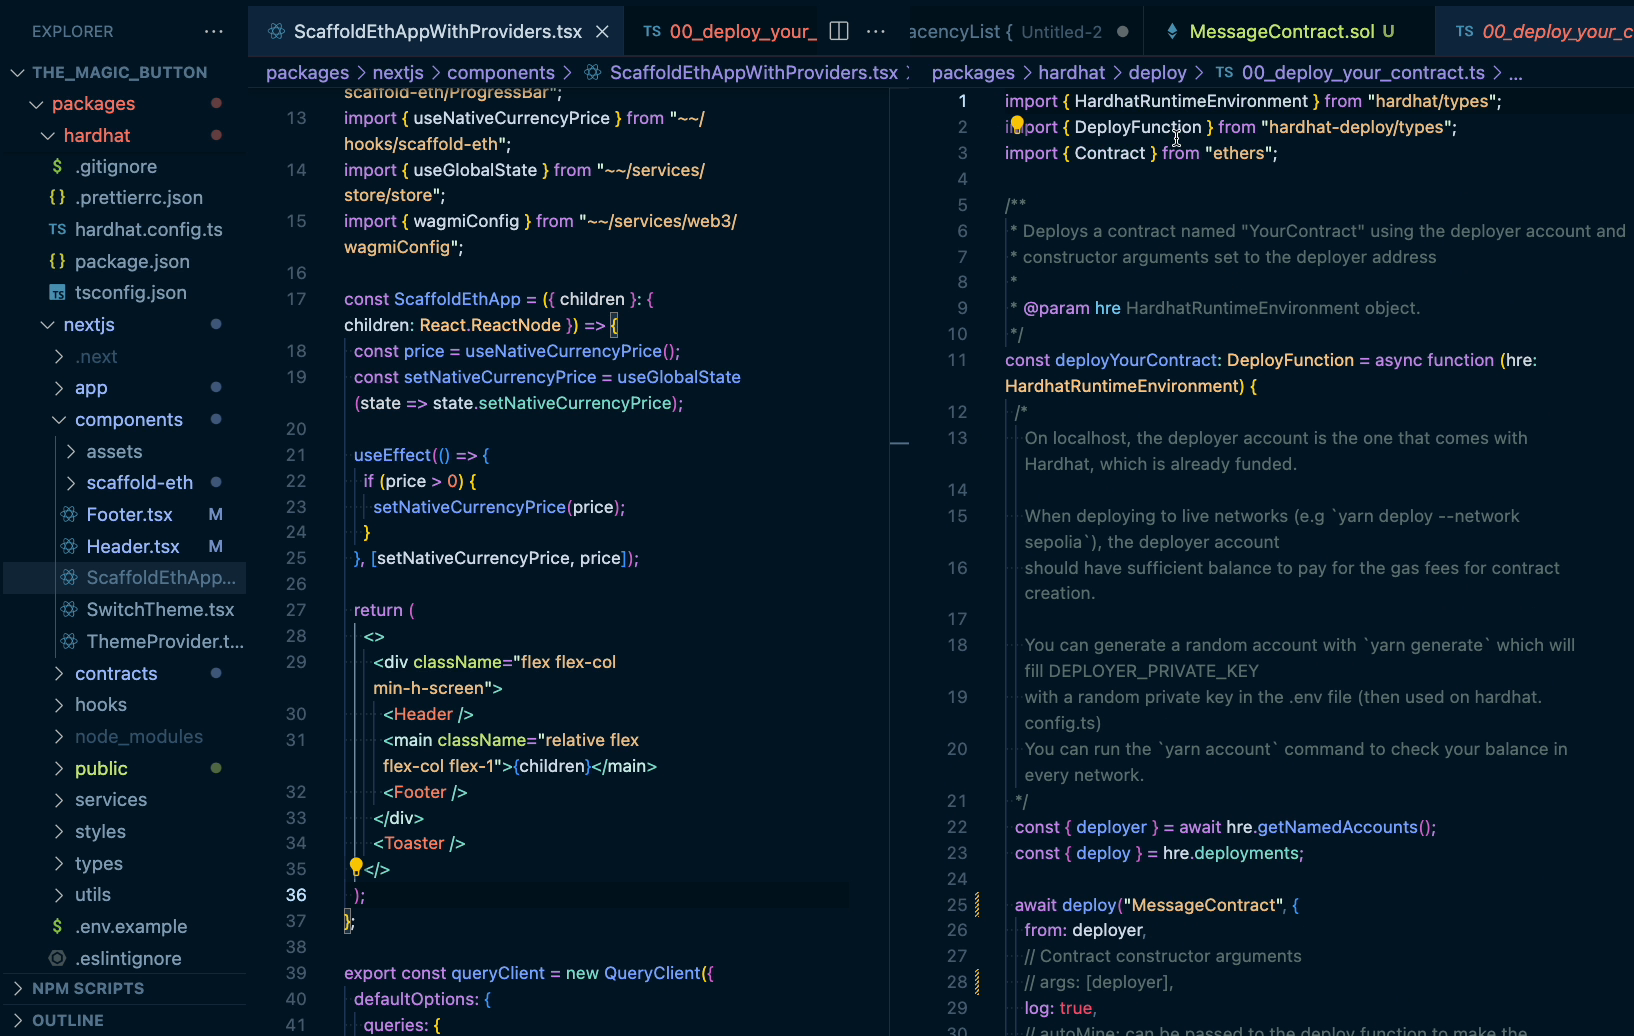This screenshot has width=1634, height=1036.
Task: Collapse the packages folder
Action: 36,104
